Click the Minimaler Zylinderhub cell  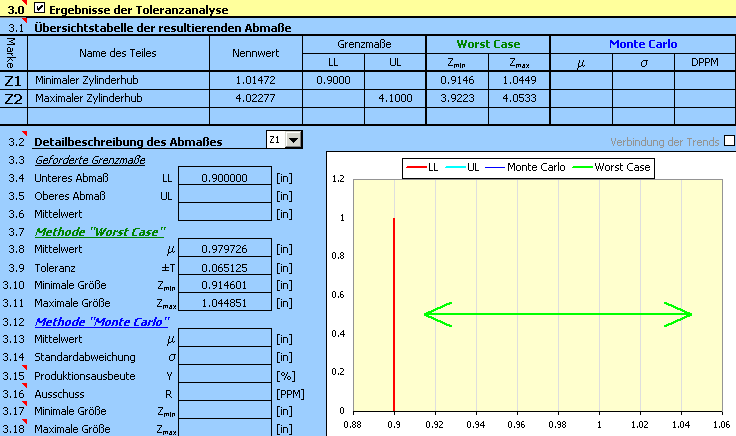pyautogui.click(x=118, y=80)
